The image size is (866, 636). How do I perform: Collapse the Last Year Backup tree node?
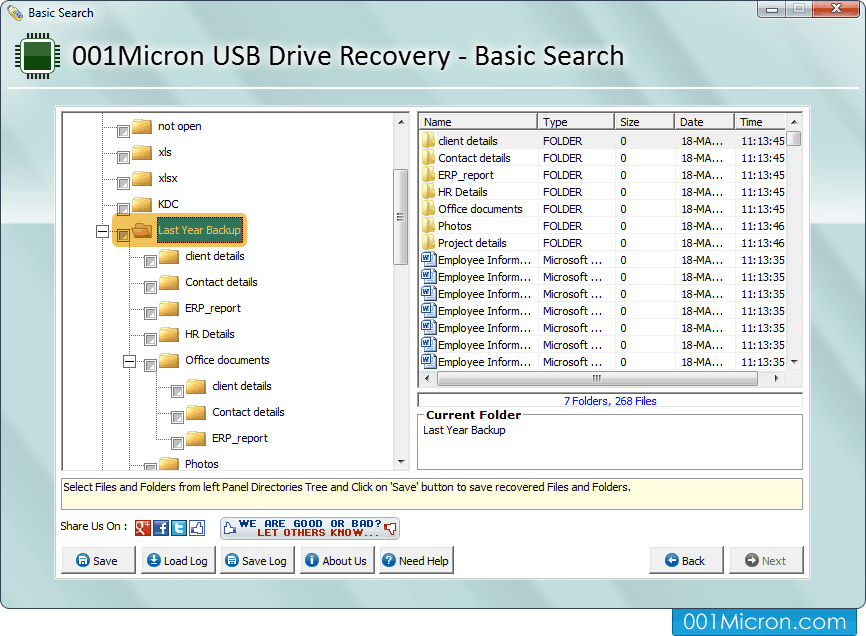[x=102, y=230]
